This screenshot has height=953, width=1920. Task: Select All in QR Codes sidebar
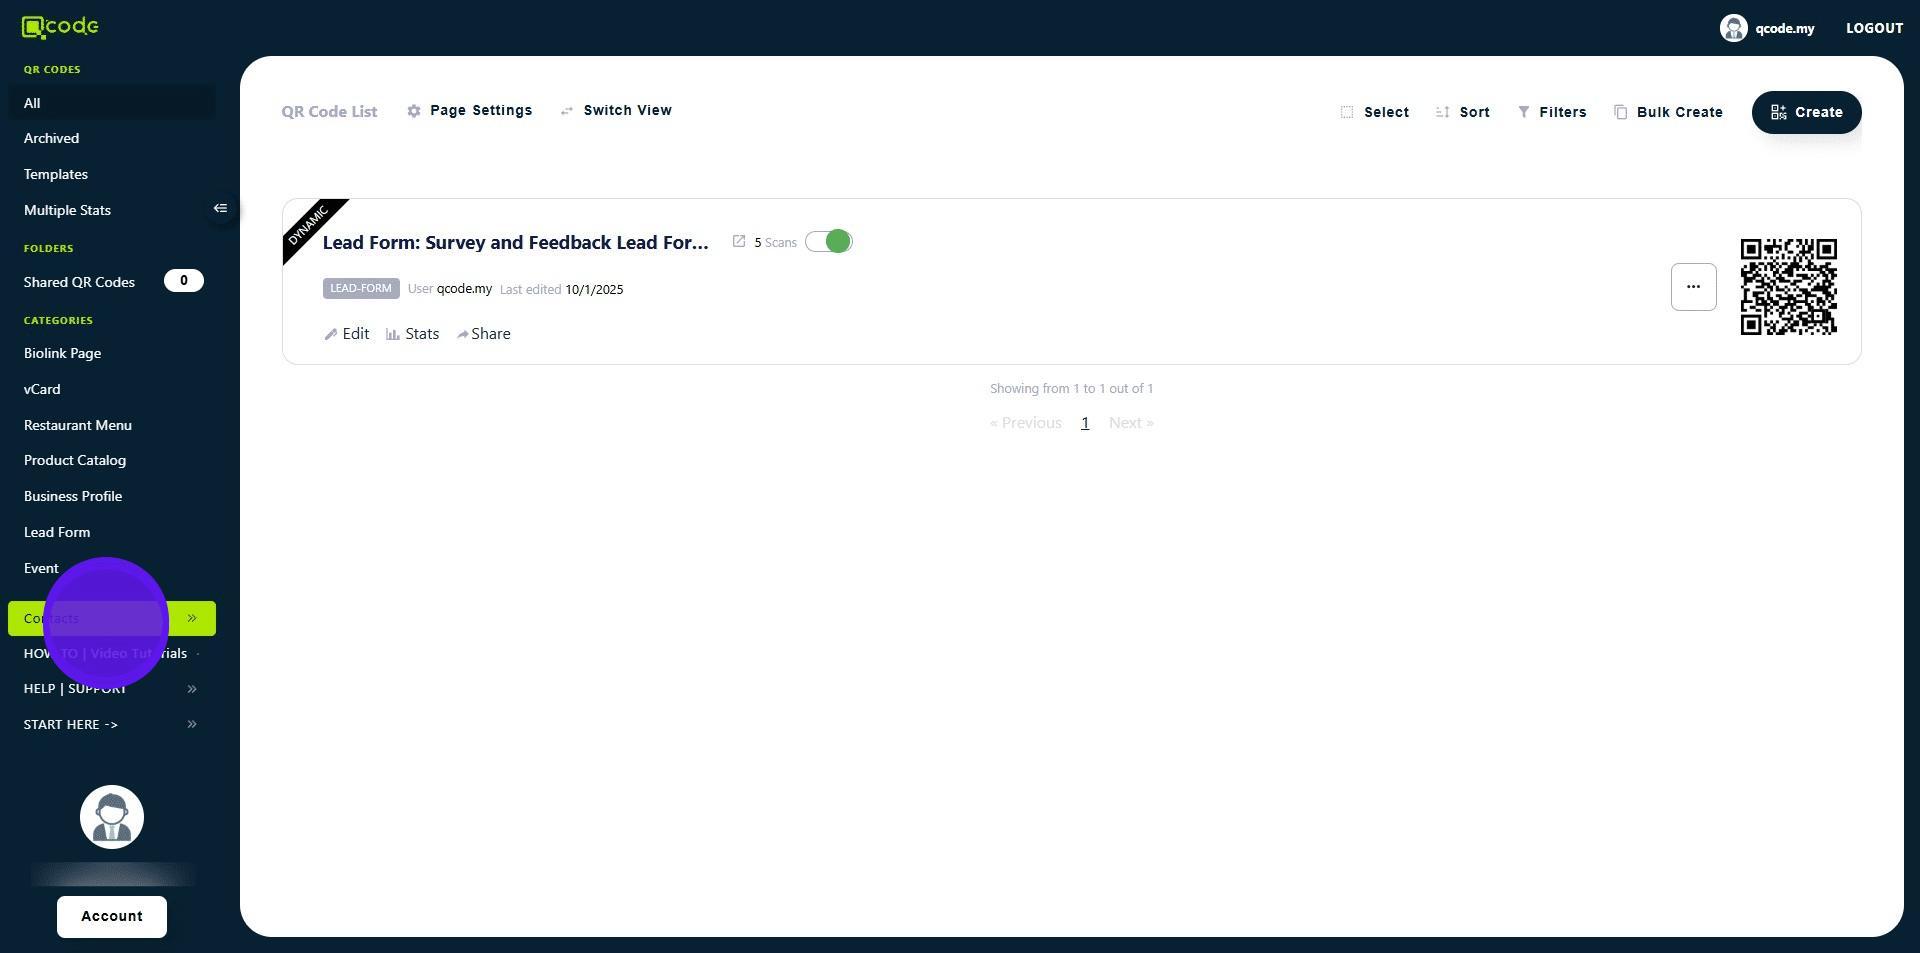[112, 103]
